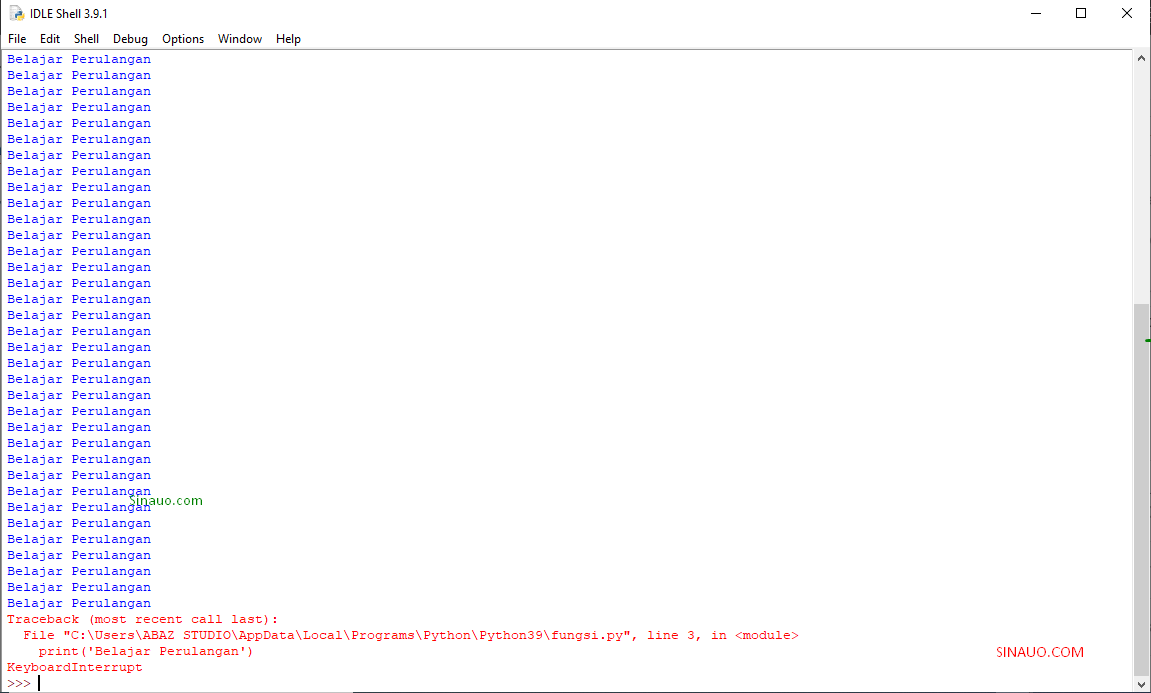Click the print('Belajar Perulangan') traceback line
Screen dimensions: 1151x693
point(145,651)
